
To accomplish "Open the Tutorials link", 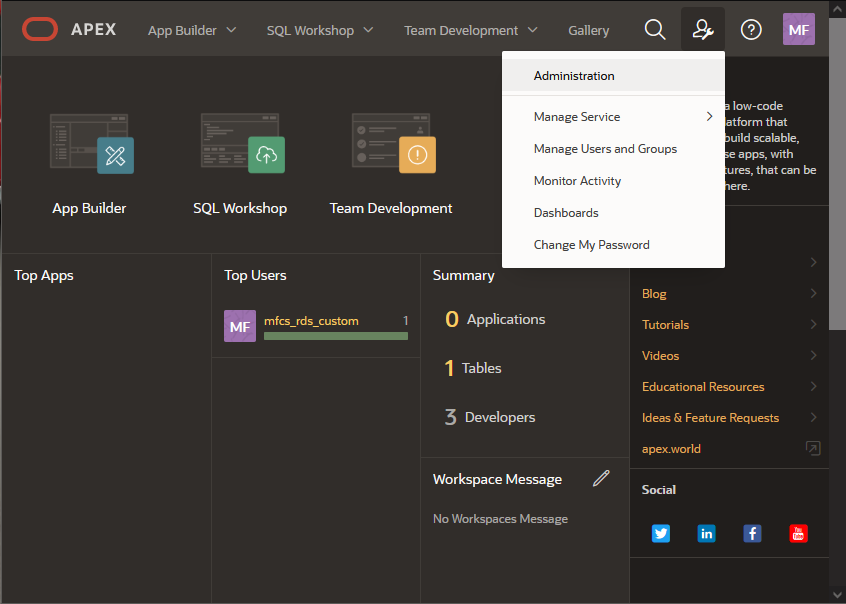I will [x=665, y=324].
